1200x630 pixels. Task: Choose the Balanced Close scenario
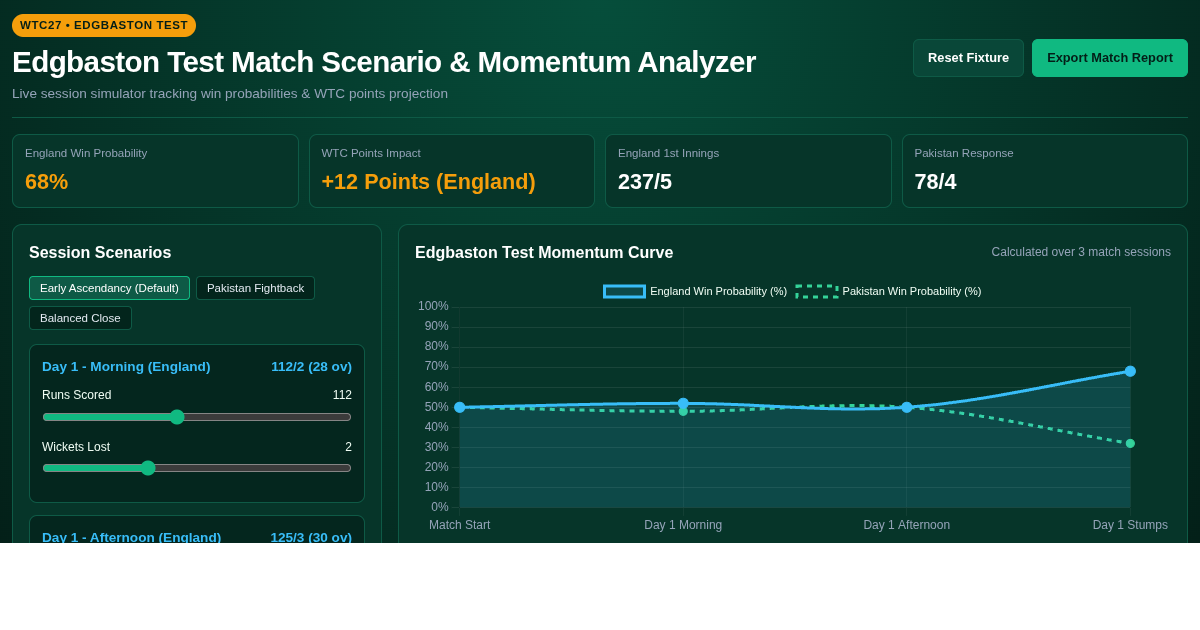tap(80, 318)
